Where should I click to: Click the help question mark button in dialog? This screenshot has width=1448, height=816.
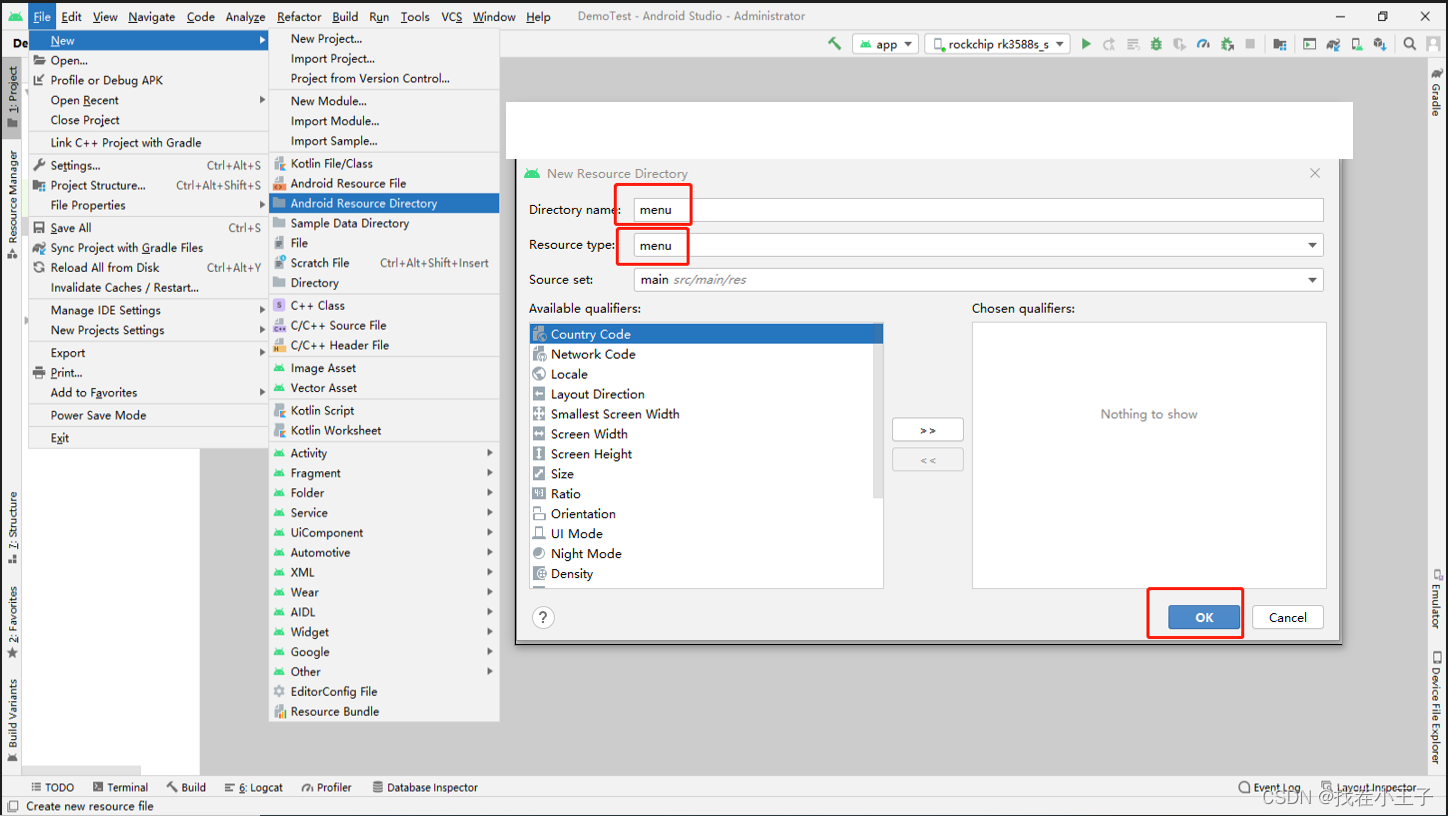click(x=543, y=617)
